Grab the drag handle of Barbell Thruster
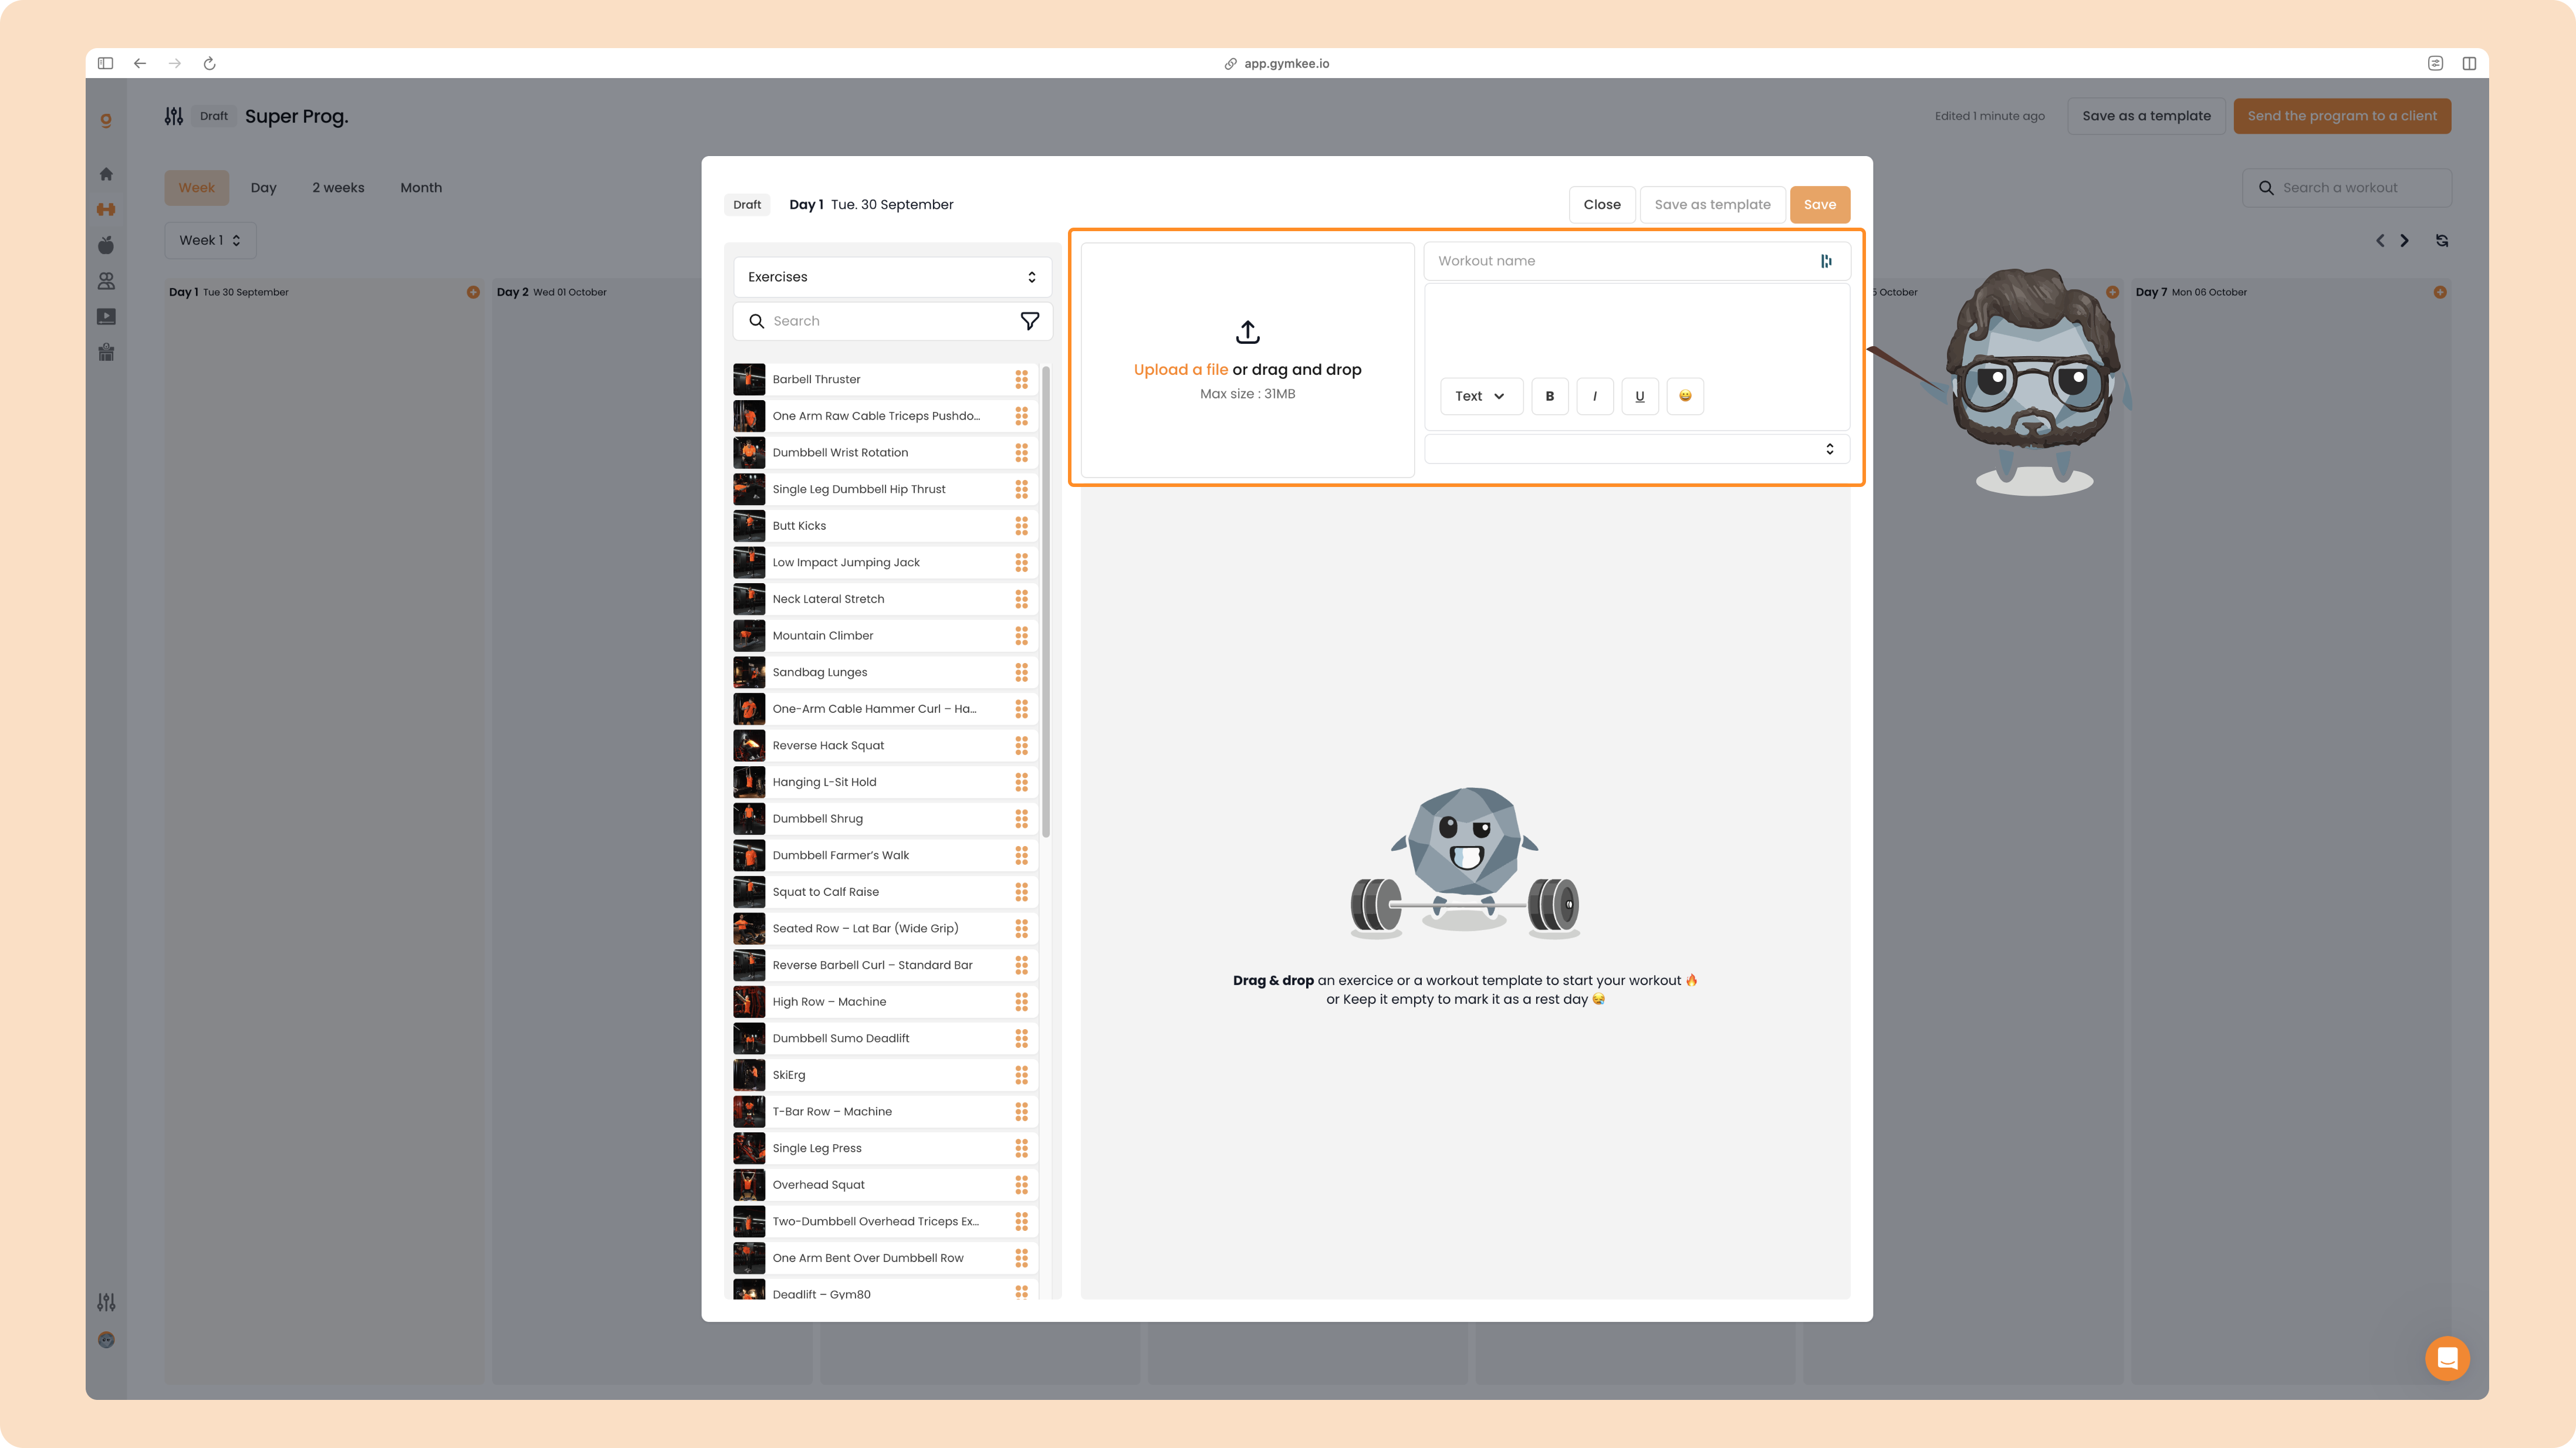The width and height of the screenshot is (2576, 1448). [1021, 379]
